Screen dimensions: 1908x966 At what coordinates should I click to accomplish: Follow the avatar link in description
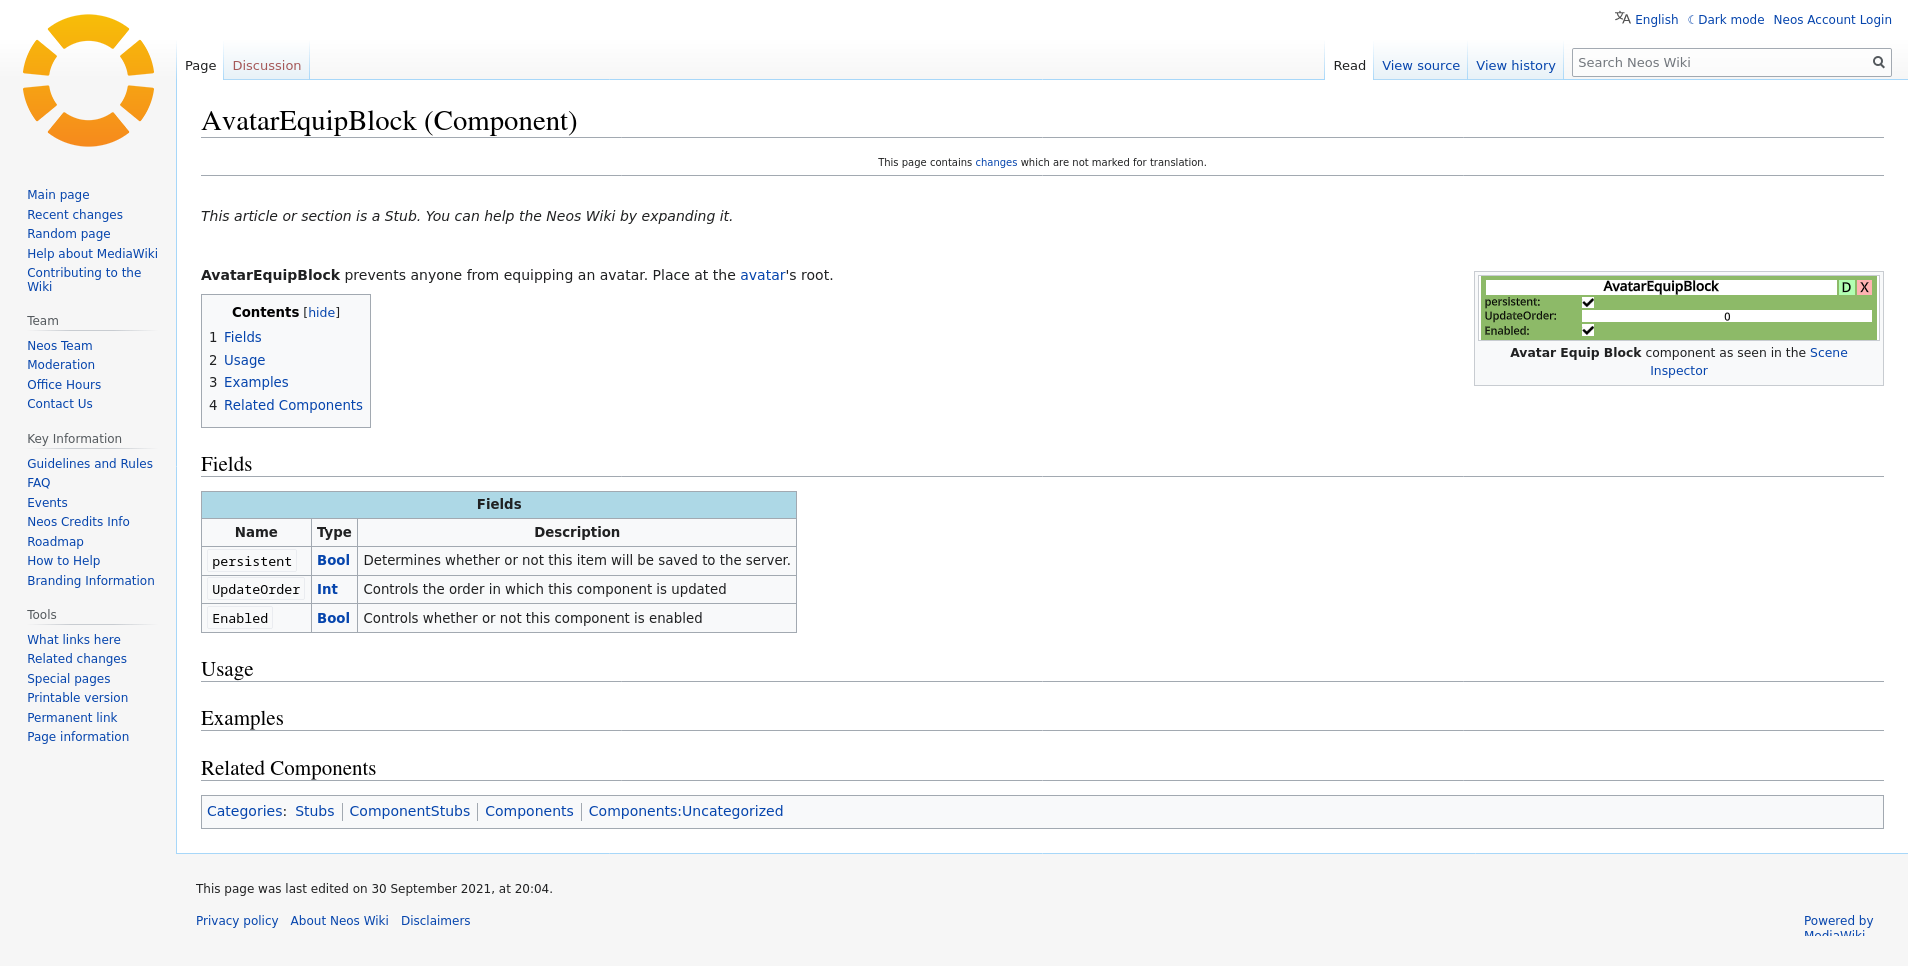[762, 275]
